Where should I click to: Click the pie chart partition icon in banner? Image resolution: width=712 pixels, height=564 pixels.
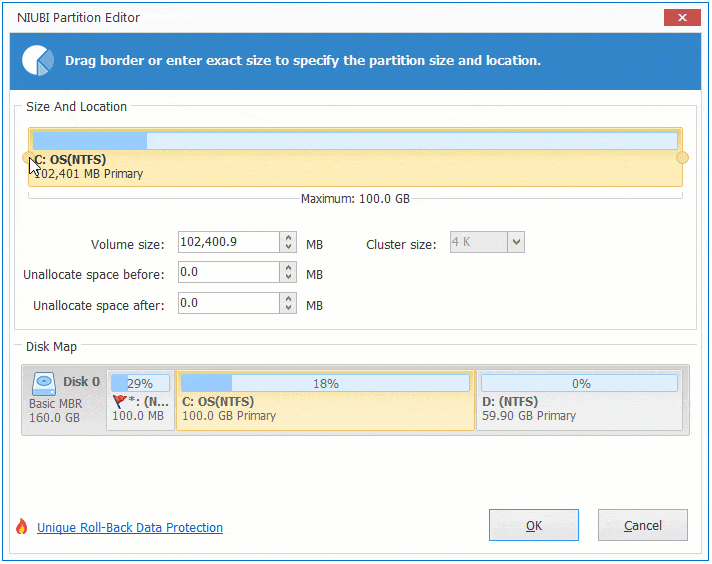pyautogui.click(x=38, y=60)
